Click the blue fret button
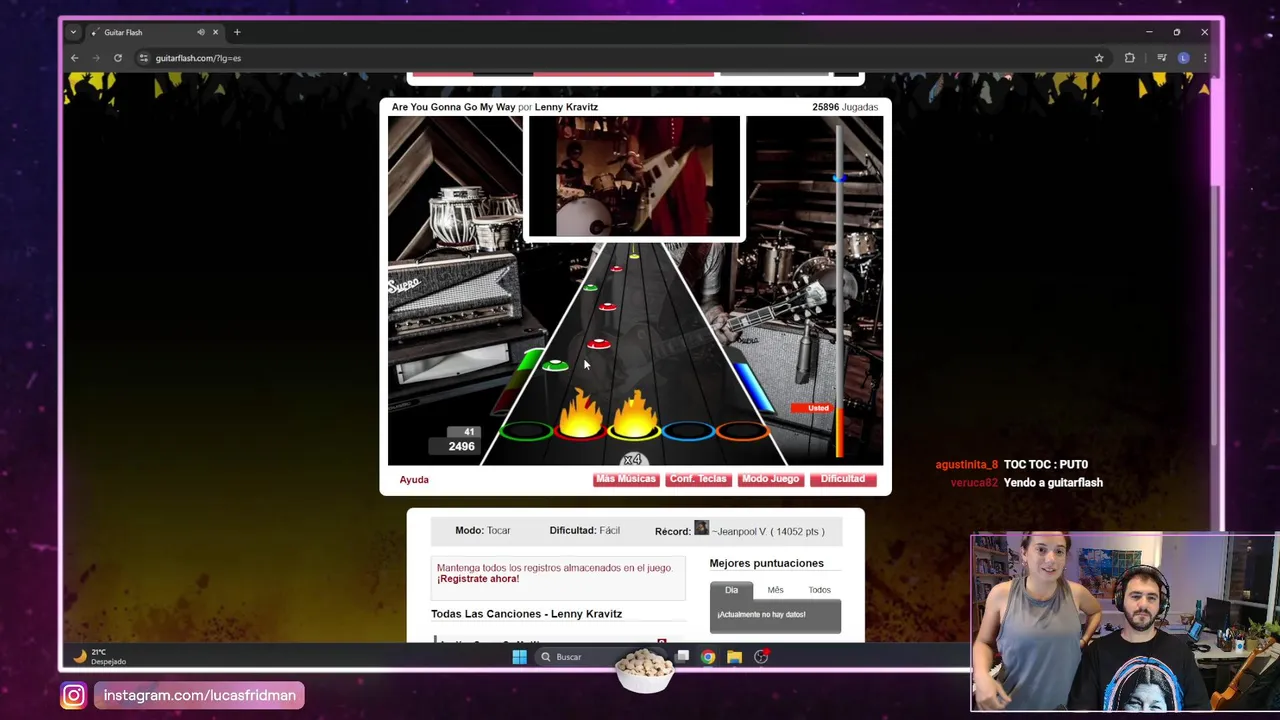 pyautogui.click(x=689, y=432)
